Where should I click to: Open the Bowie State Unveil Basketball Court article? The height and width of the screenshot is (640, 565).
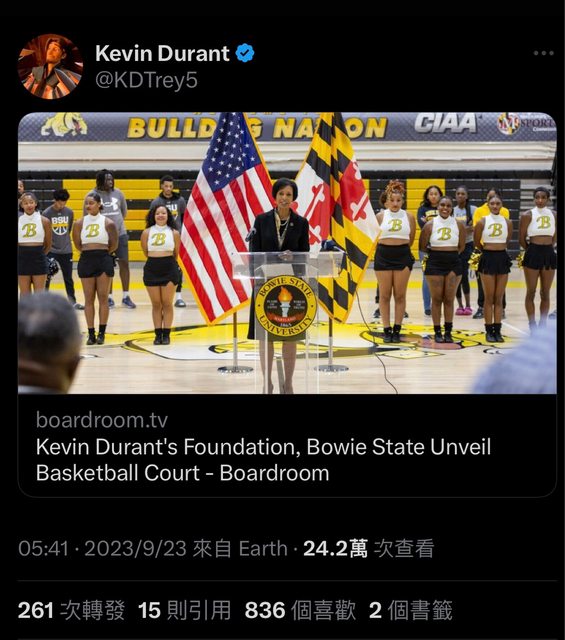[263, 460]
